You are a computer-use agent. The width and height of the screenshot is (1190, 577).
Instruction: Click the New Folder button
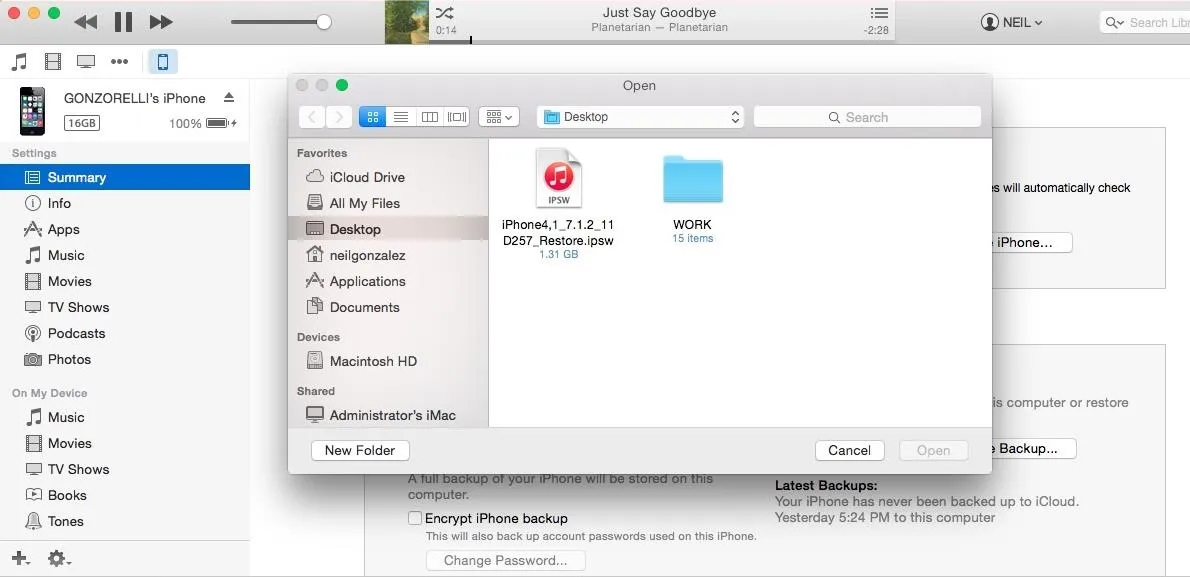(x=360, y=450)
